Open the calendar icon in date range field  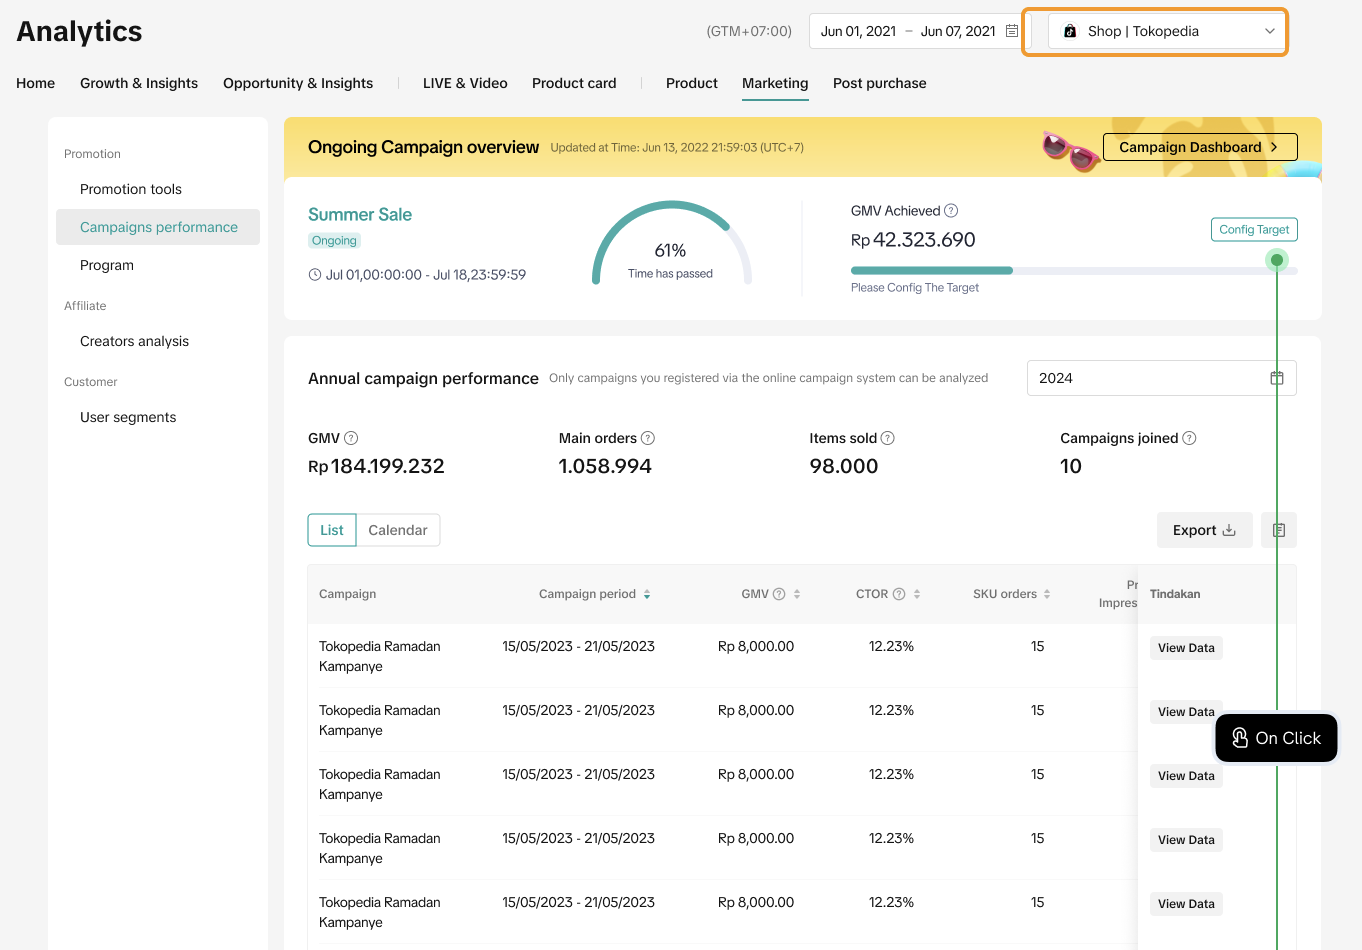click(x=1012, y=31)
